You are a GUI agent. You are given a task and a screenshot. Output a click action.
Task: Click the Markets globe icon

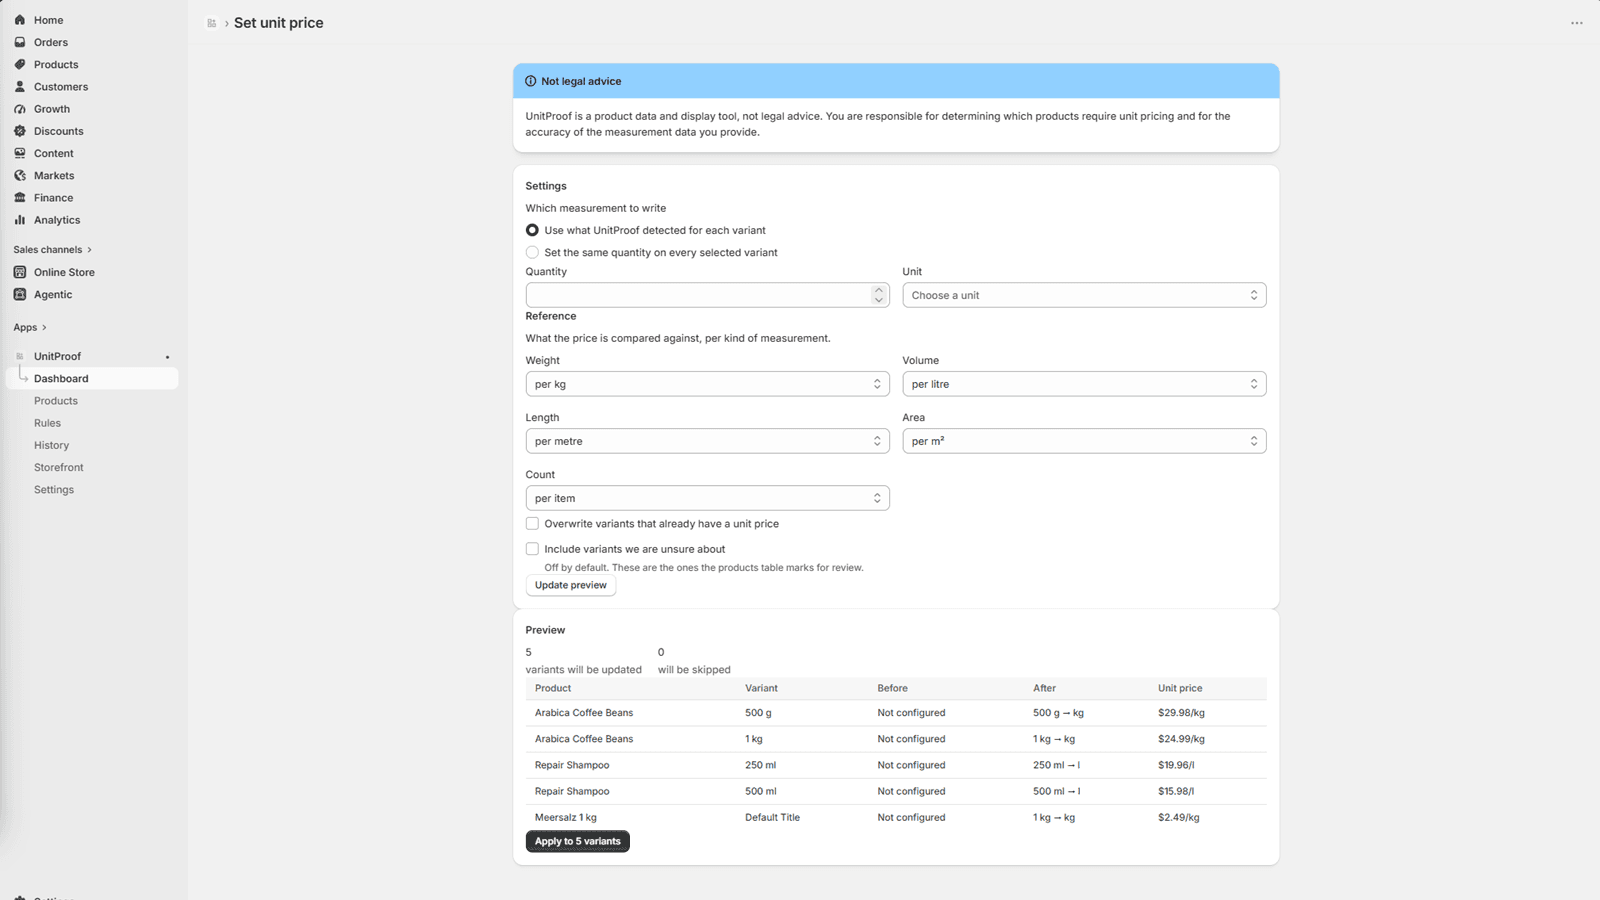(x=20, y=175)
